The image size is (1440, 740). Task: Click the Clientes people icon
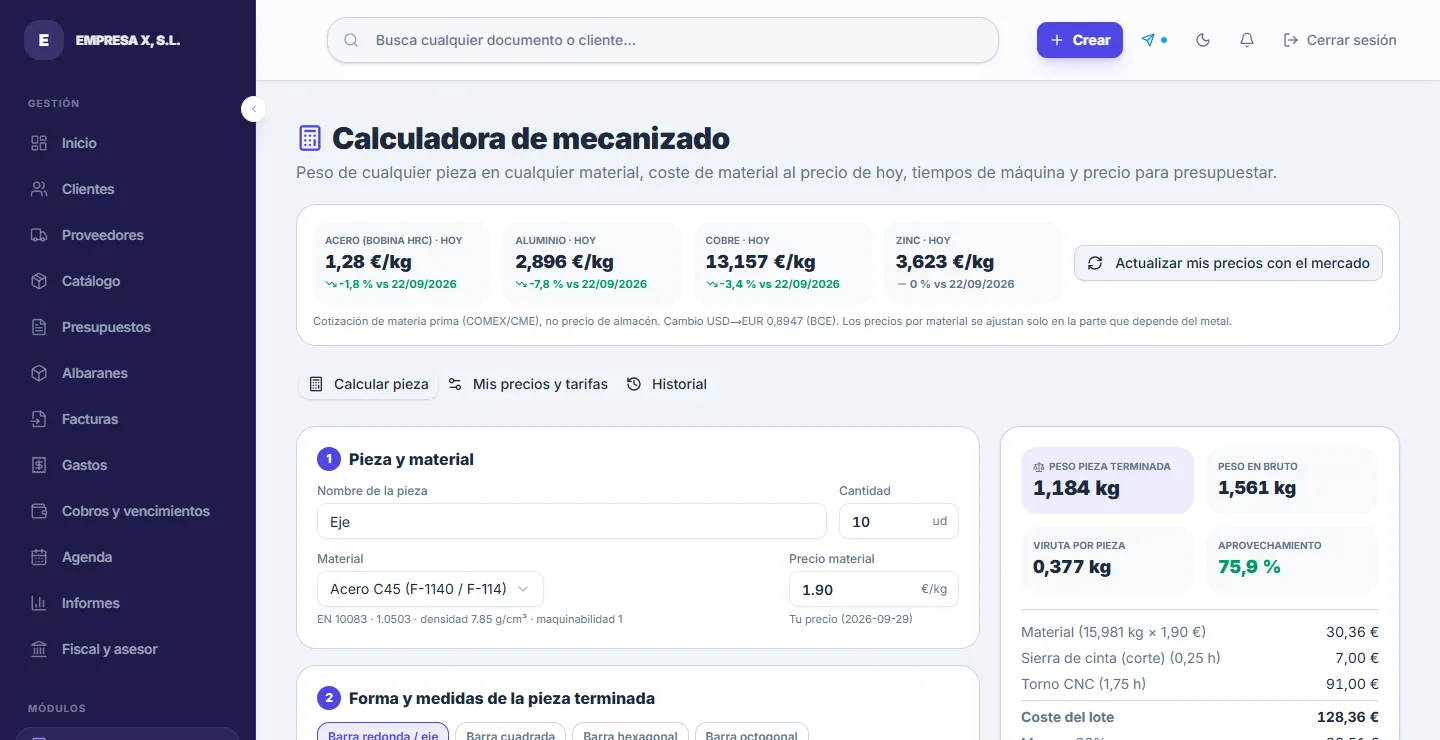coord(39,189)
